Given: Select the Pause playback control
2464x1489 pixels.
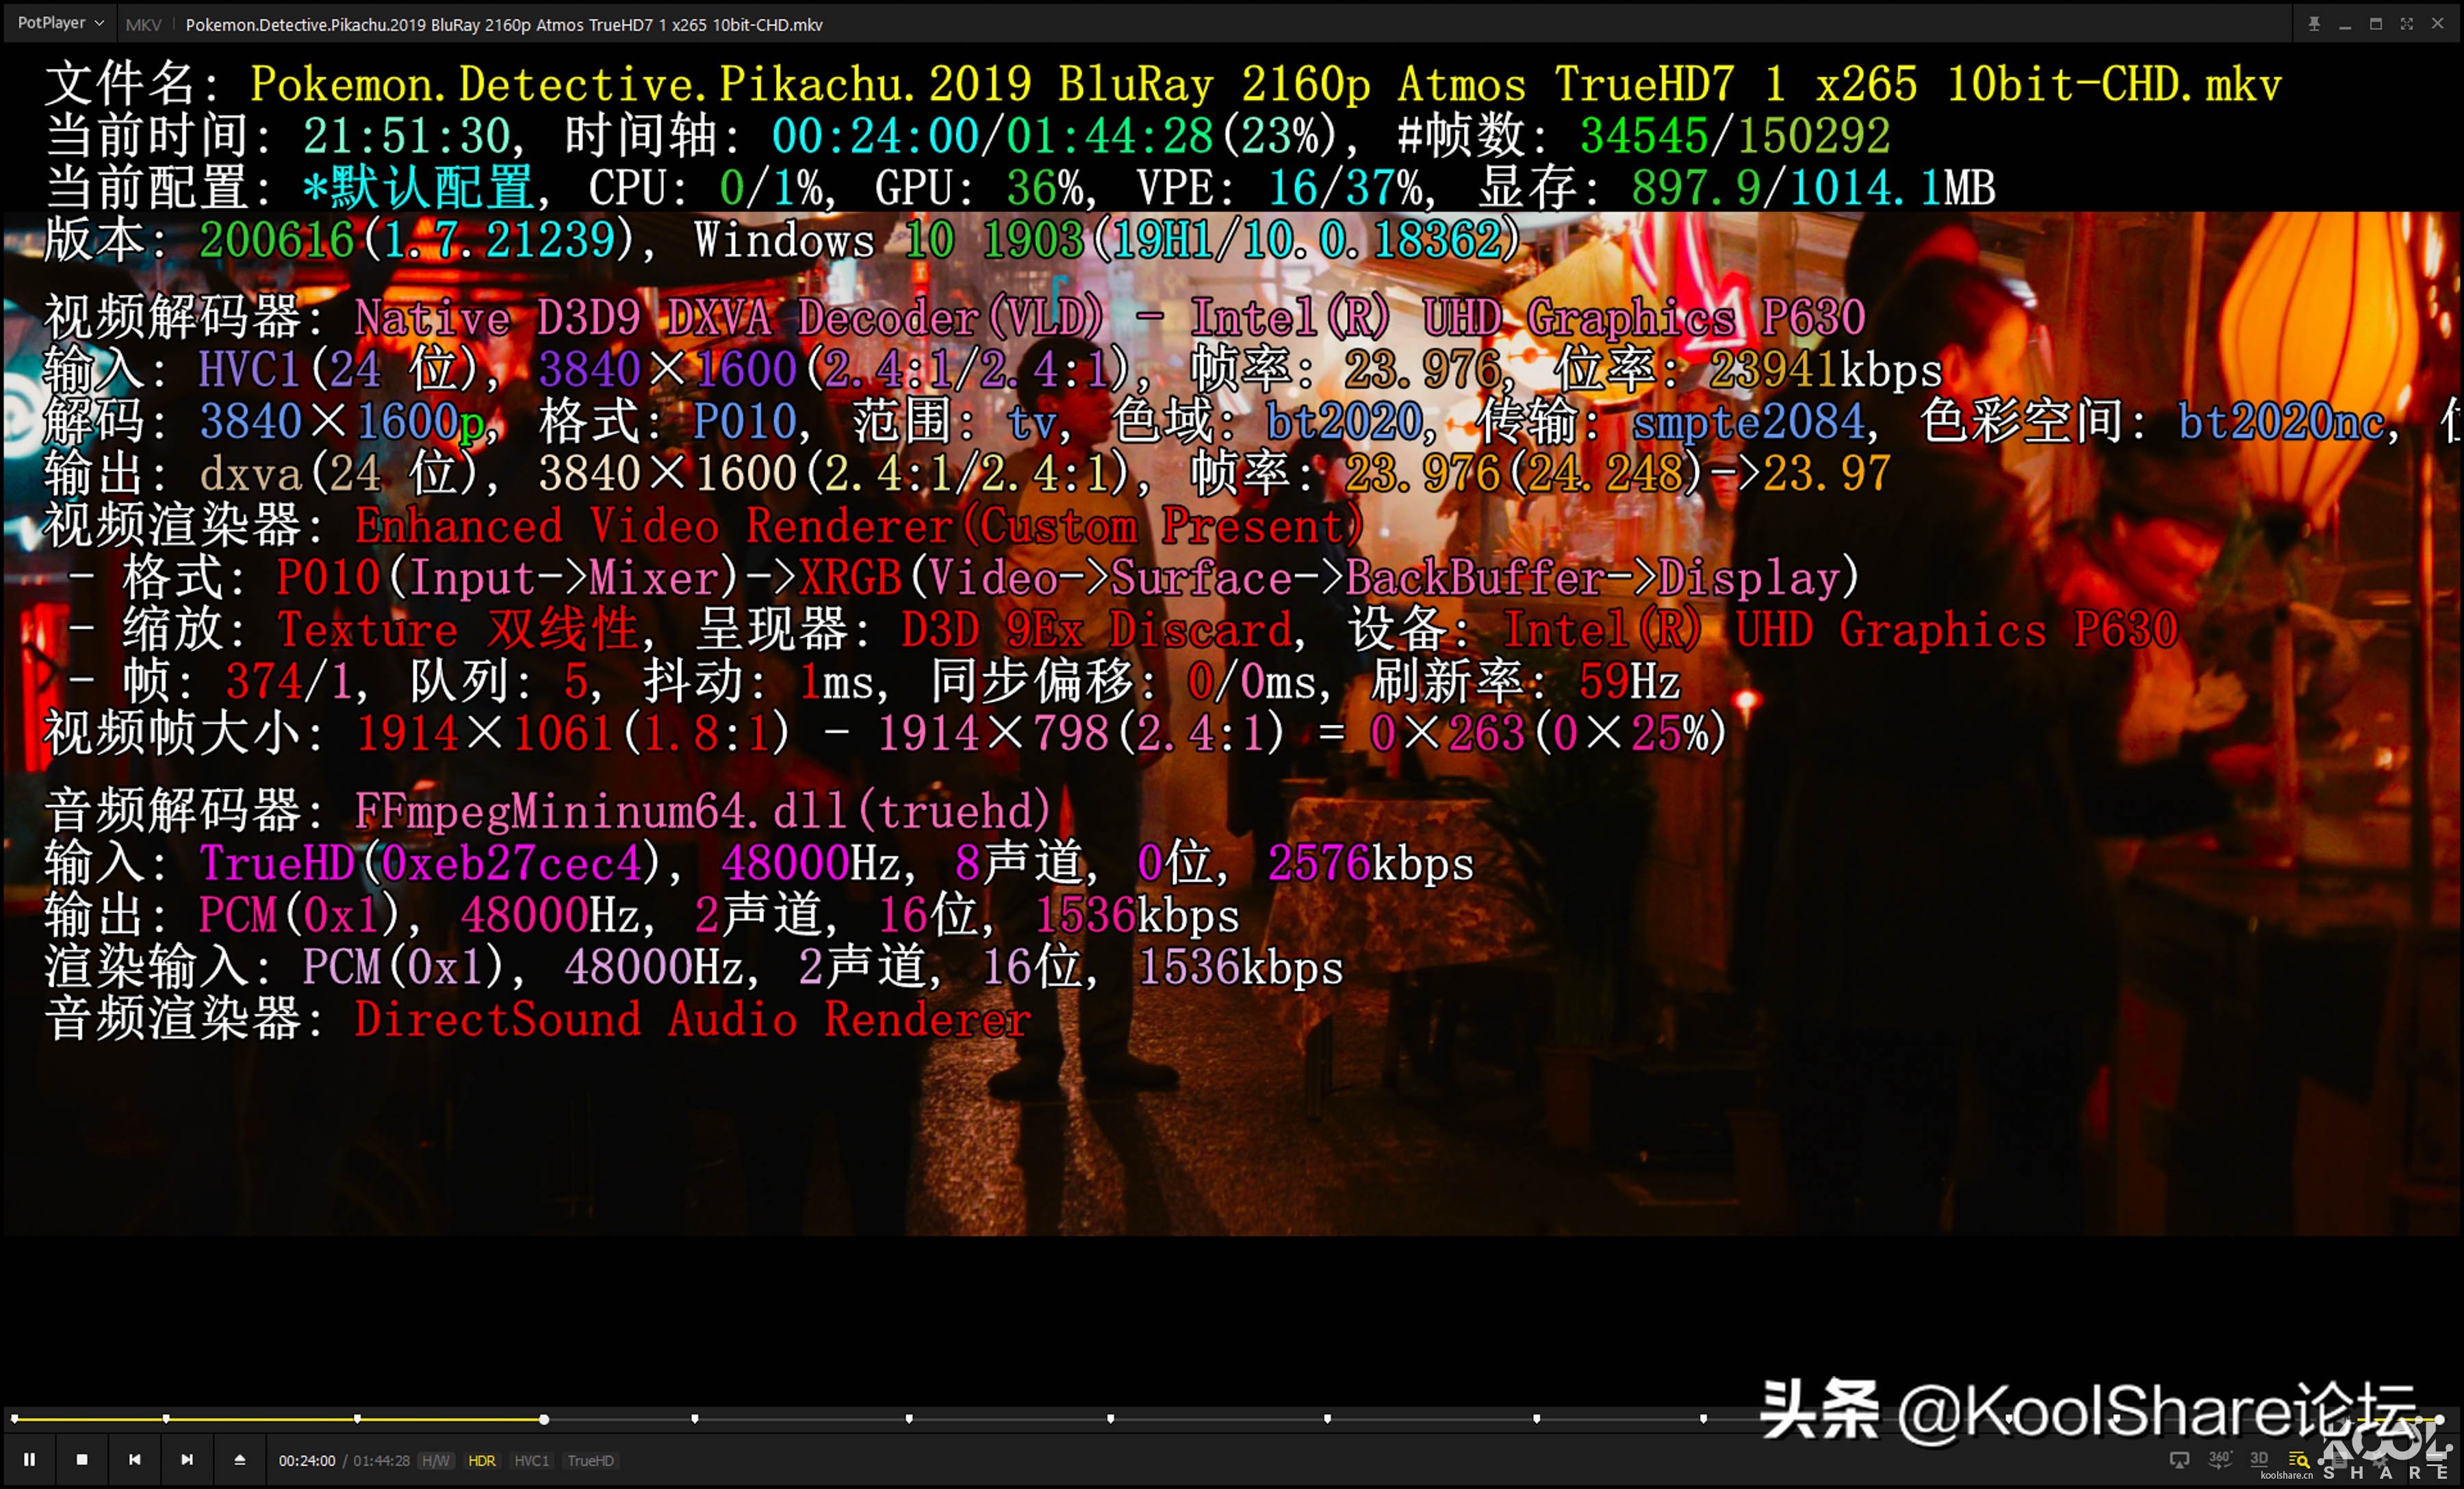Looking at the screenshot, I should (x=30, y=1459).
